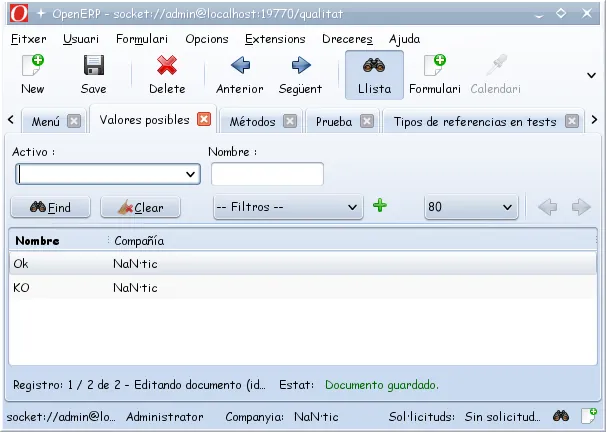This screenshot has height=432, width=606.
Task: Click new request icon in status bar
Action: (x=589, y=416)
